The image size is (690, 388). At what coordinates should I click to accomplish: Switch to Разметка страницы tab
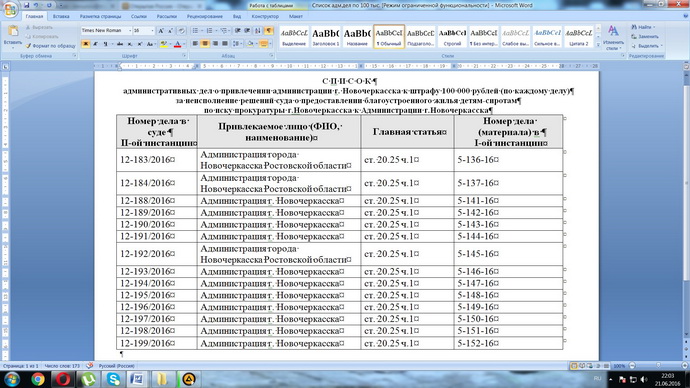pos(100,16)
